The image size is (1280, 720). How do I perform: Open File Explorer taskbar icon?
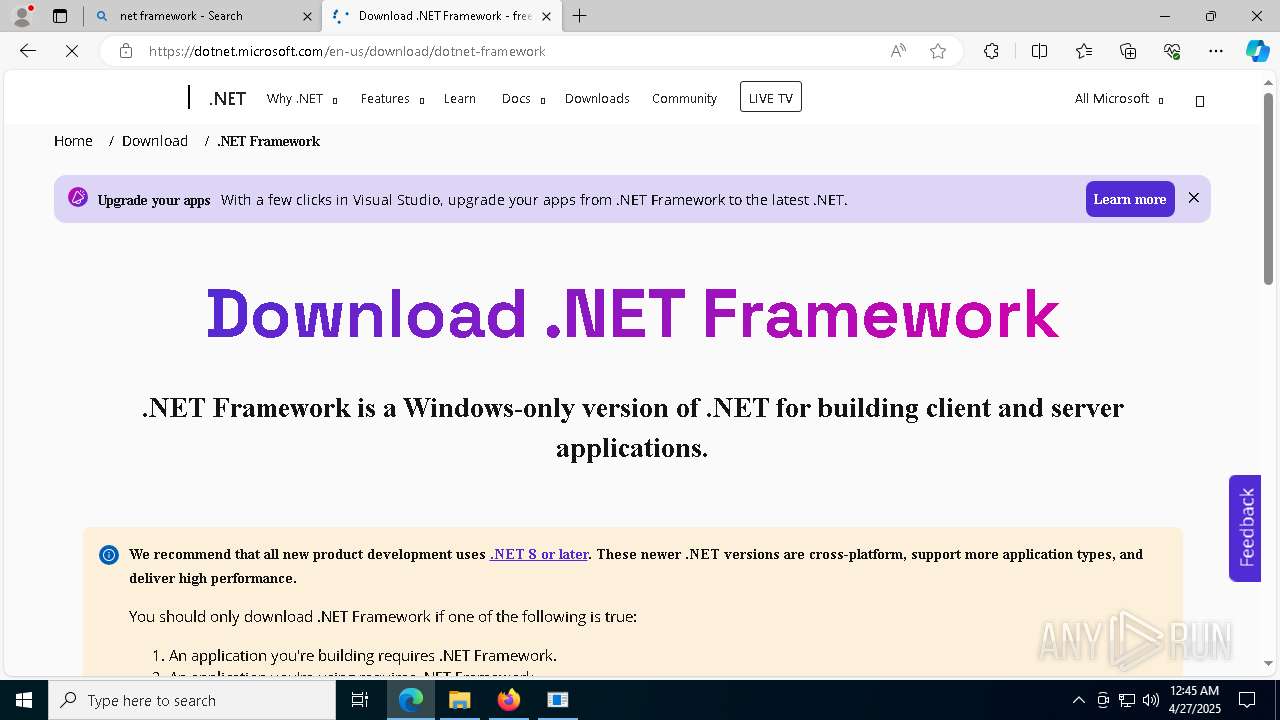point(460,700)
